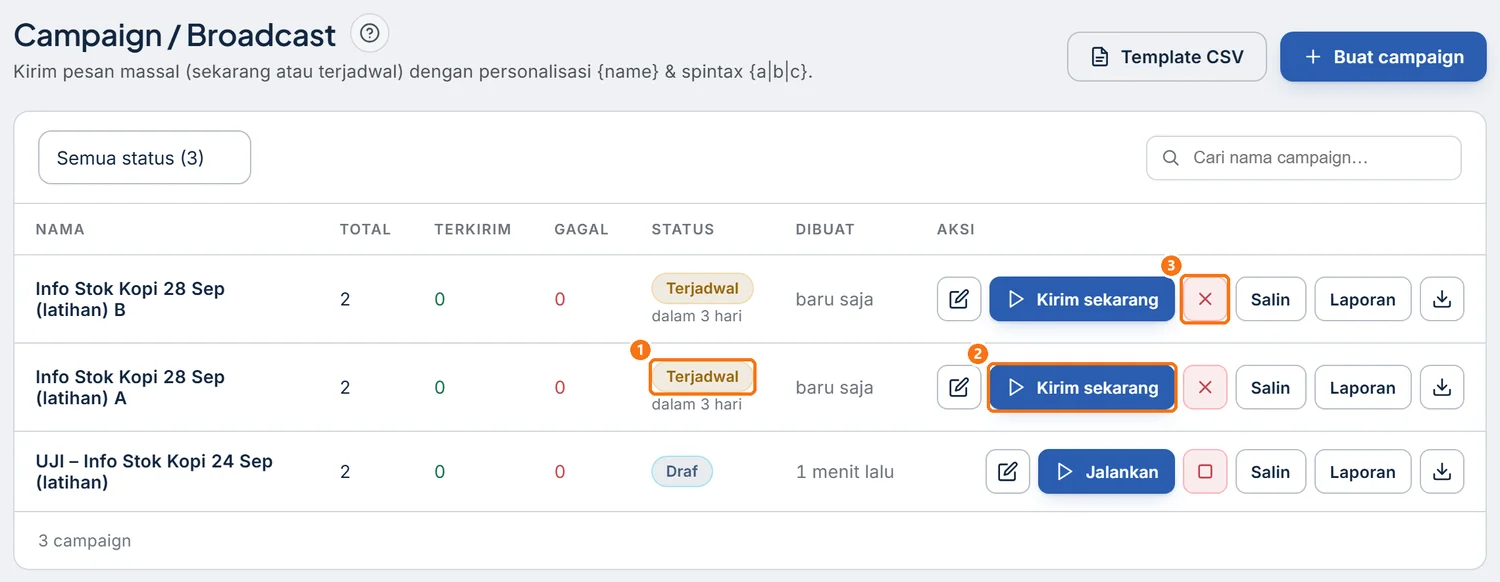Open Laporan for campaign B
Viewport: 1500px width, 582px height.
[x=1362, y=299]
